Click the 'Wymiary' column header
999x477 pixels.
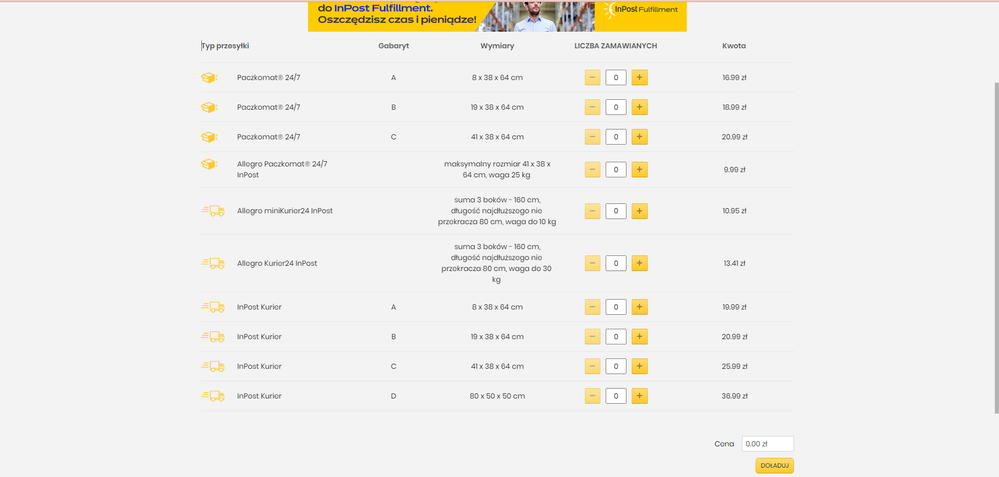click(x=497, y=46)
